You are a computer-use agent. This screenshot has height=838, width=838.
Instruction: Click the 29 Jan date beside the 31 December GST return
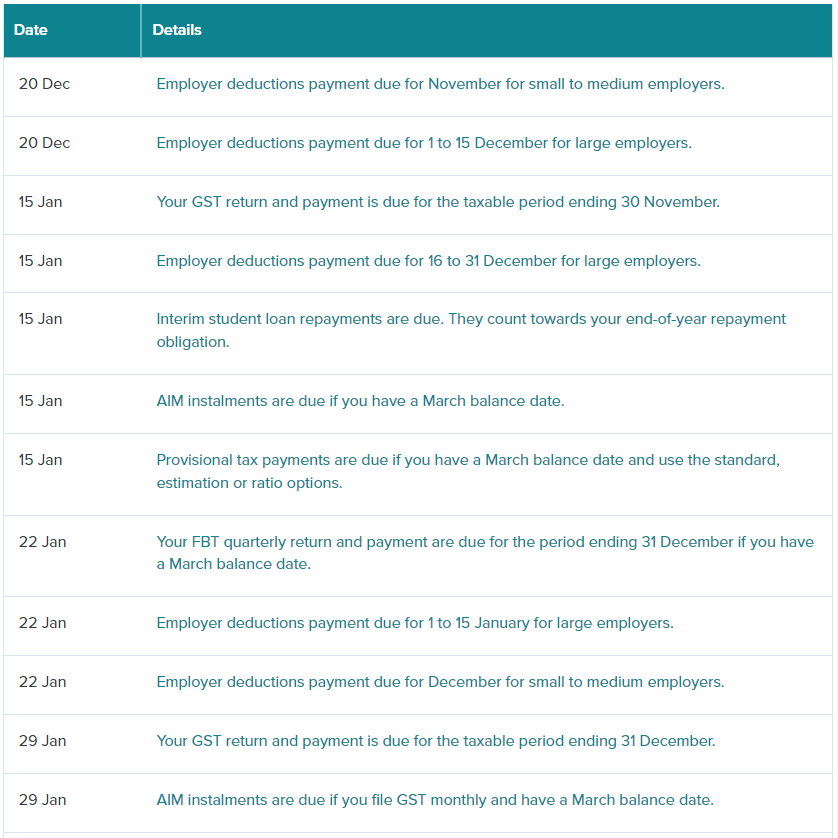click(42, 741)
